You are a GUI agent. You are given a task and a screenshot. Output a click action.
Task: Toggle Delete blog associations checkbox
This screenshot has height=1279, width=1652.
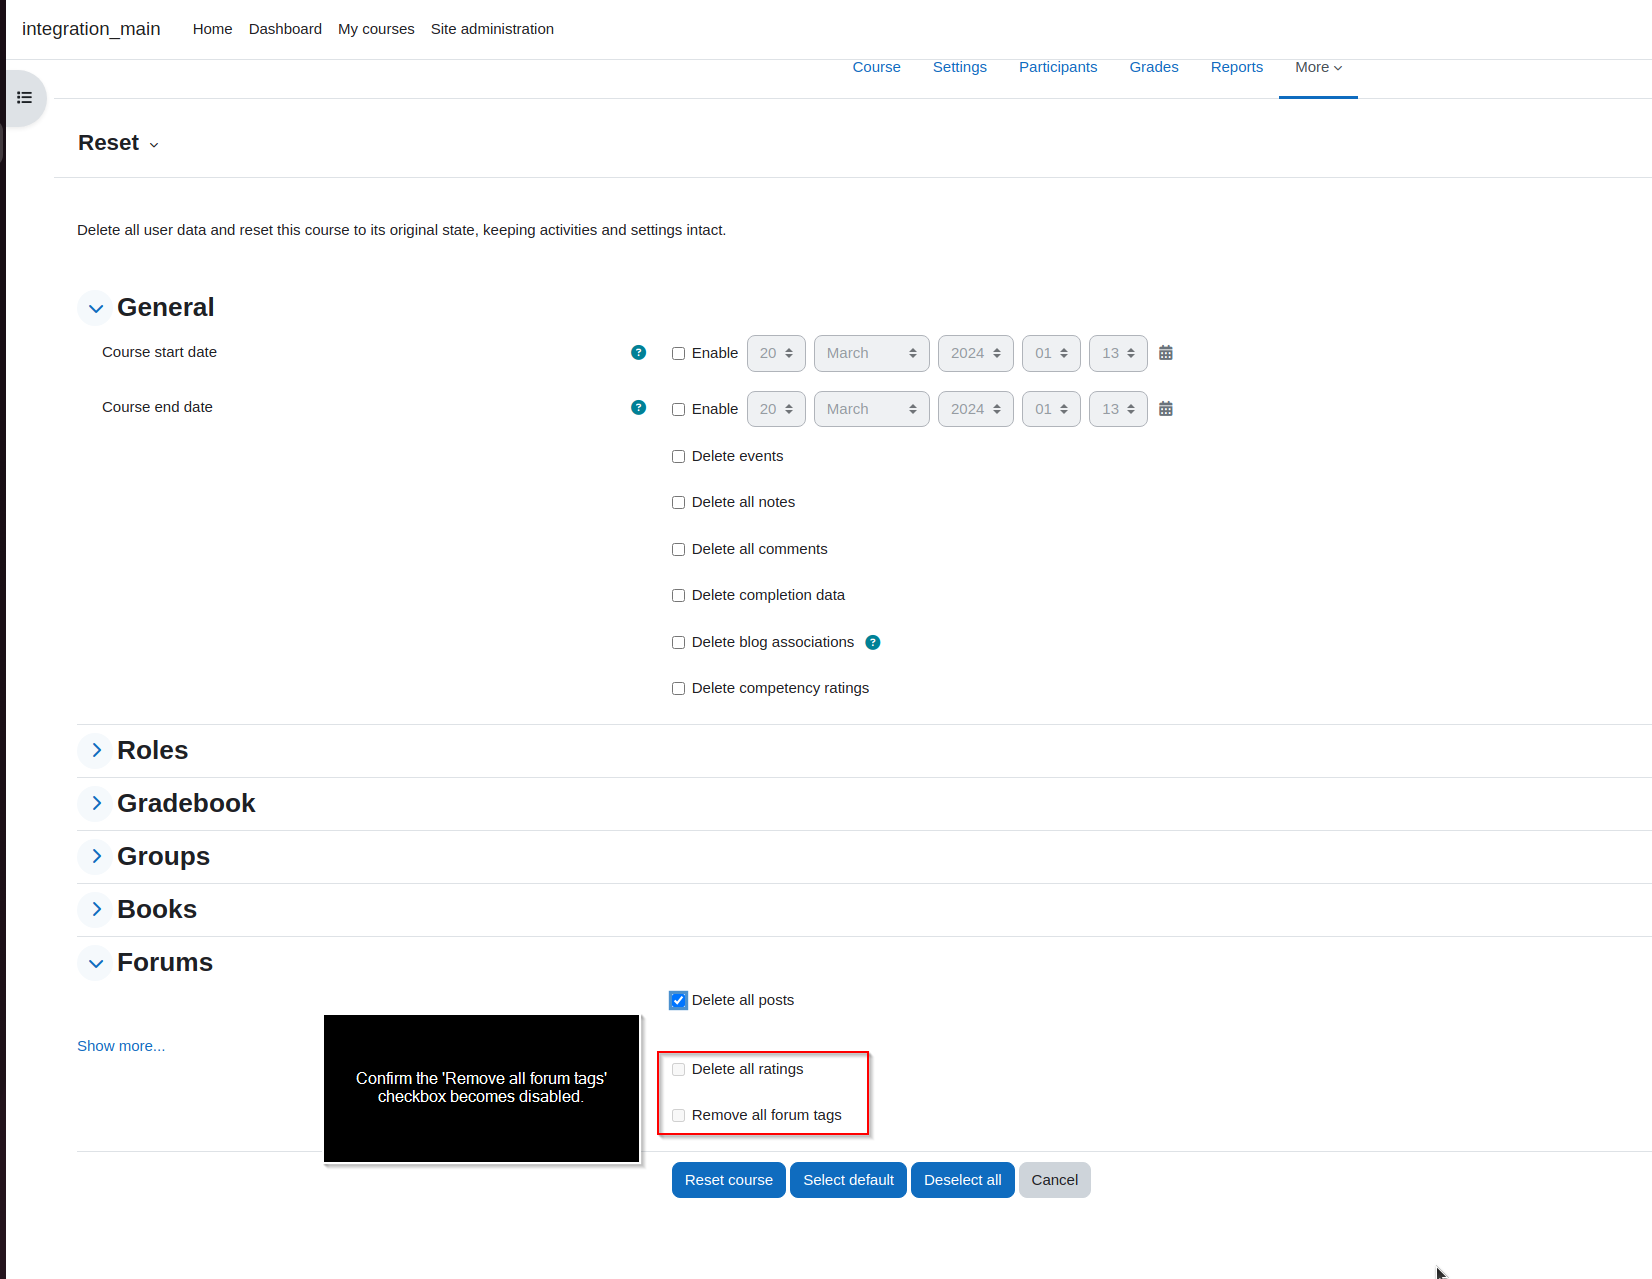[679, 642]
